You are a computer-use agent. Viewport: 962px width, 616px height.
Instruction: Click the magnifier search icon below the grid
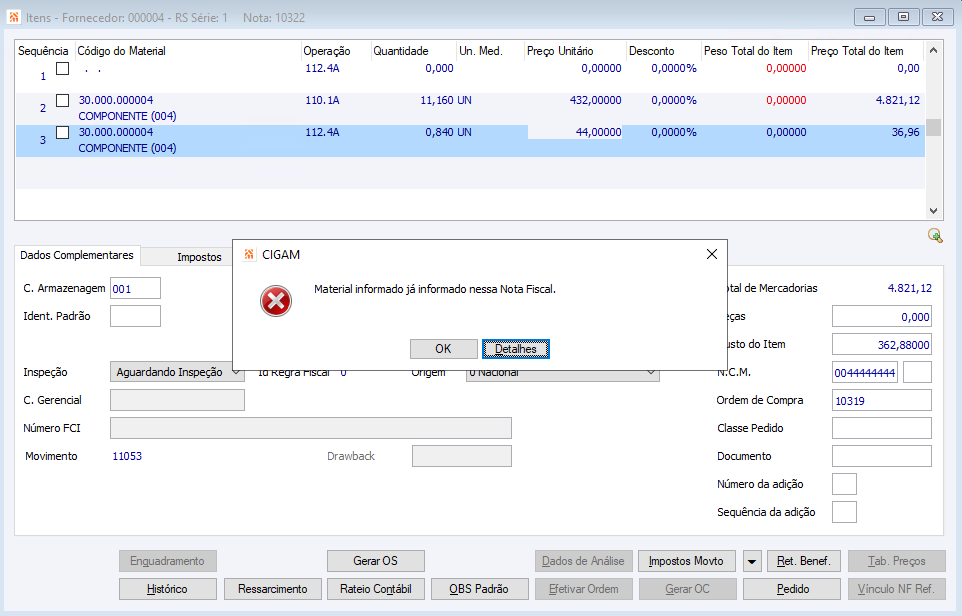point(935,236)
